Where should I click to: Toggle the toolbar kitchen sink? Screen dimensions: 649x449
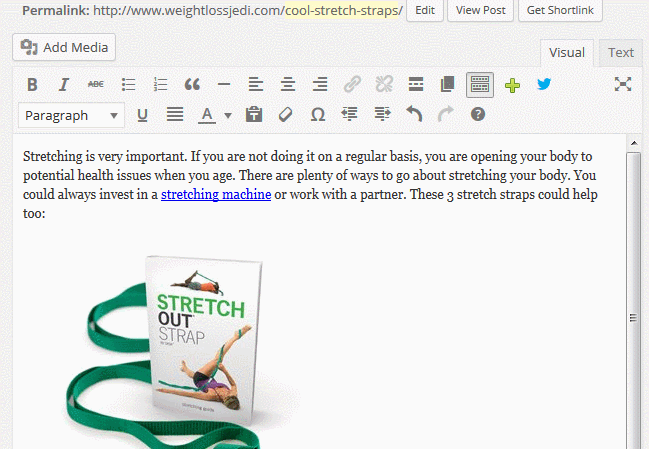point(480,85)
